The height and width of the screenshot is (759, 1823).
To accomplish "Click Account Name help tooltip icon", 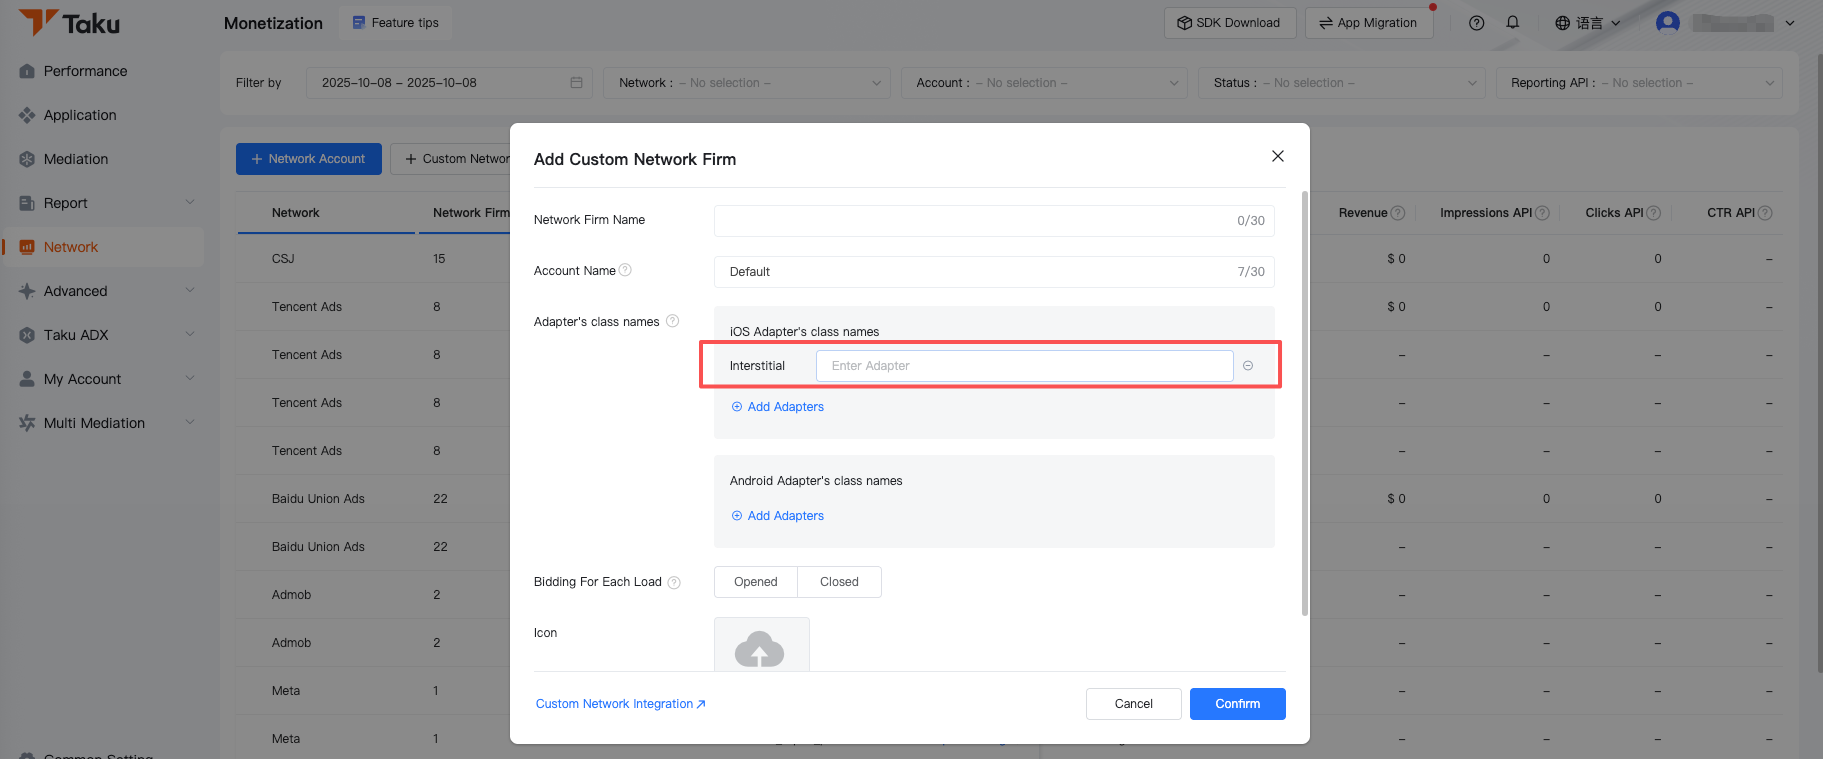I will pyautogui.click(x=625, y=270).
